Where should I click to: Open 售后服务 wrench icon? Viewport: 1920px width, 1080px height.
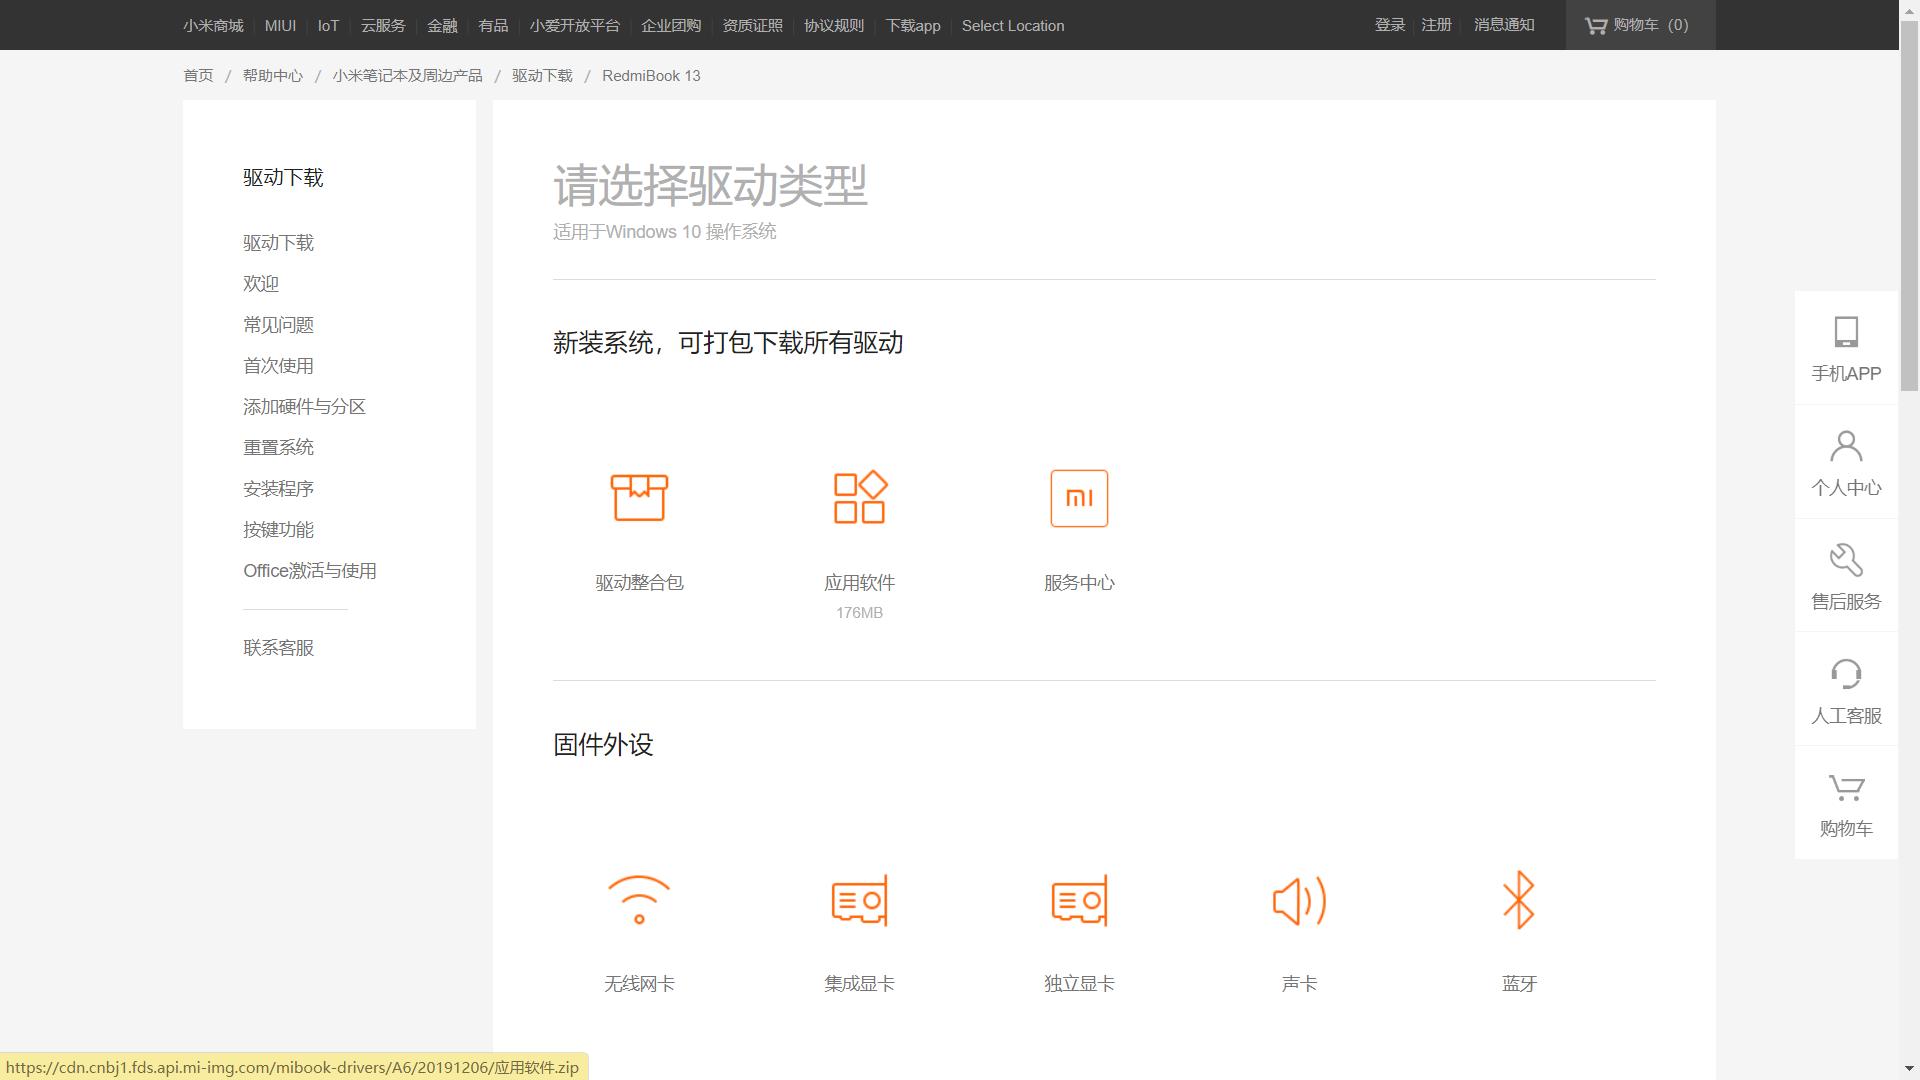point(1846,575)
